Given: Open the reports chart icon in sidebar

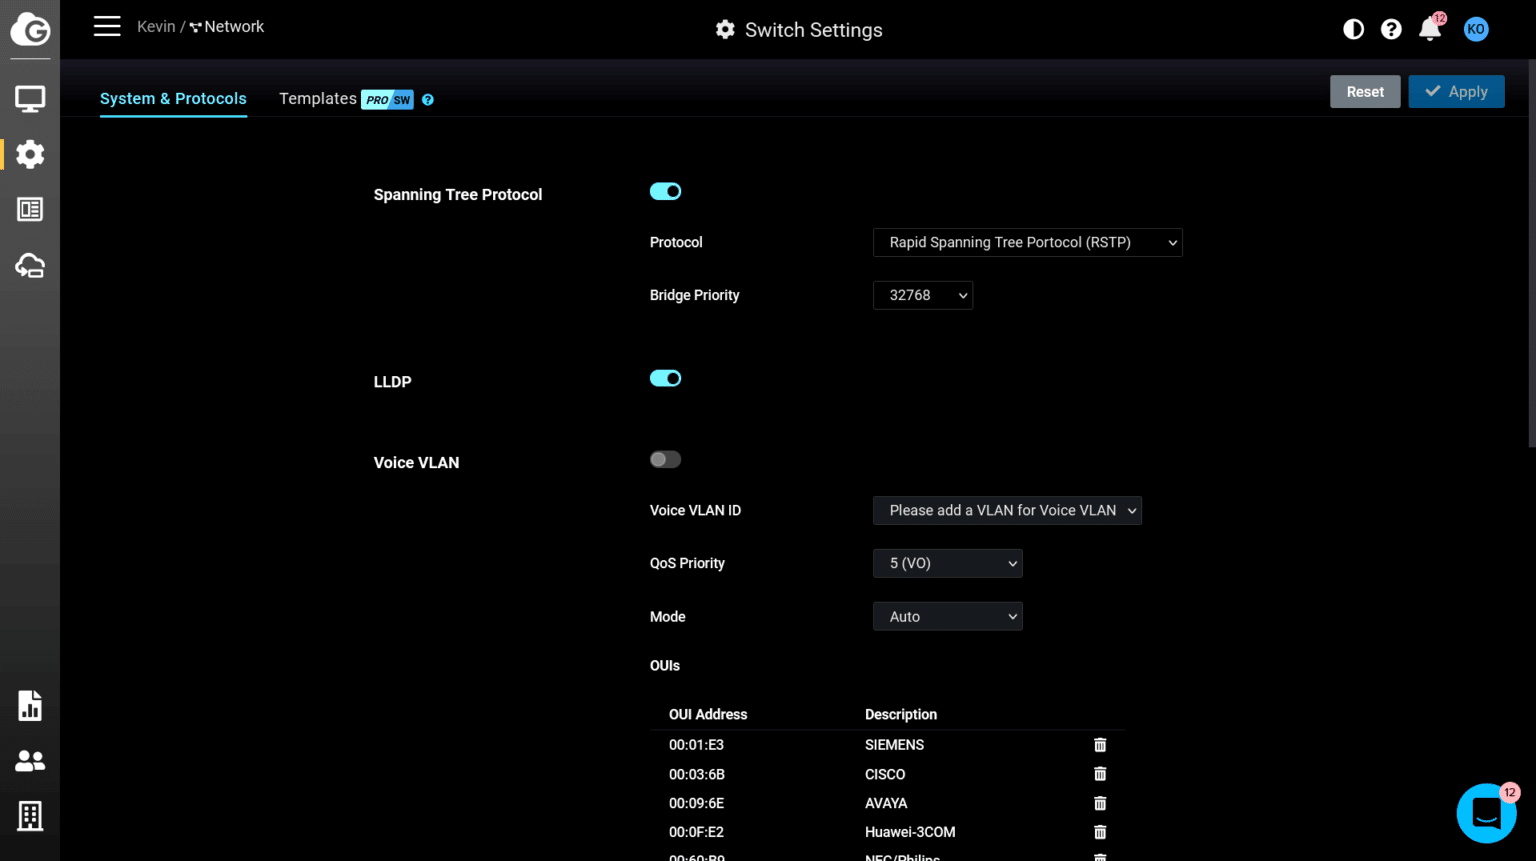Looking at the screenshot, I should coord(30,705).
